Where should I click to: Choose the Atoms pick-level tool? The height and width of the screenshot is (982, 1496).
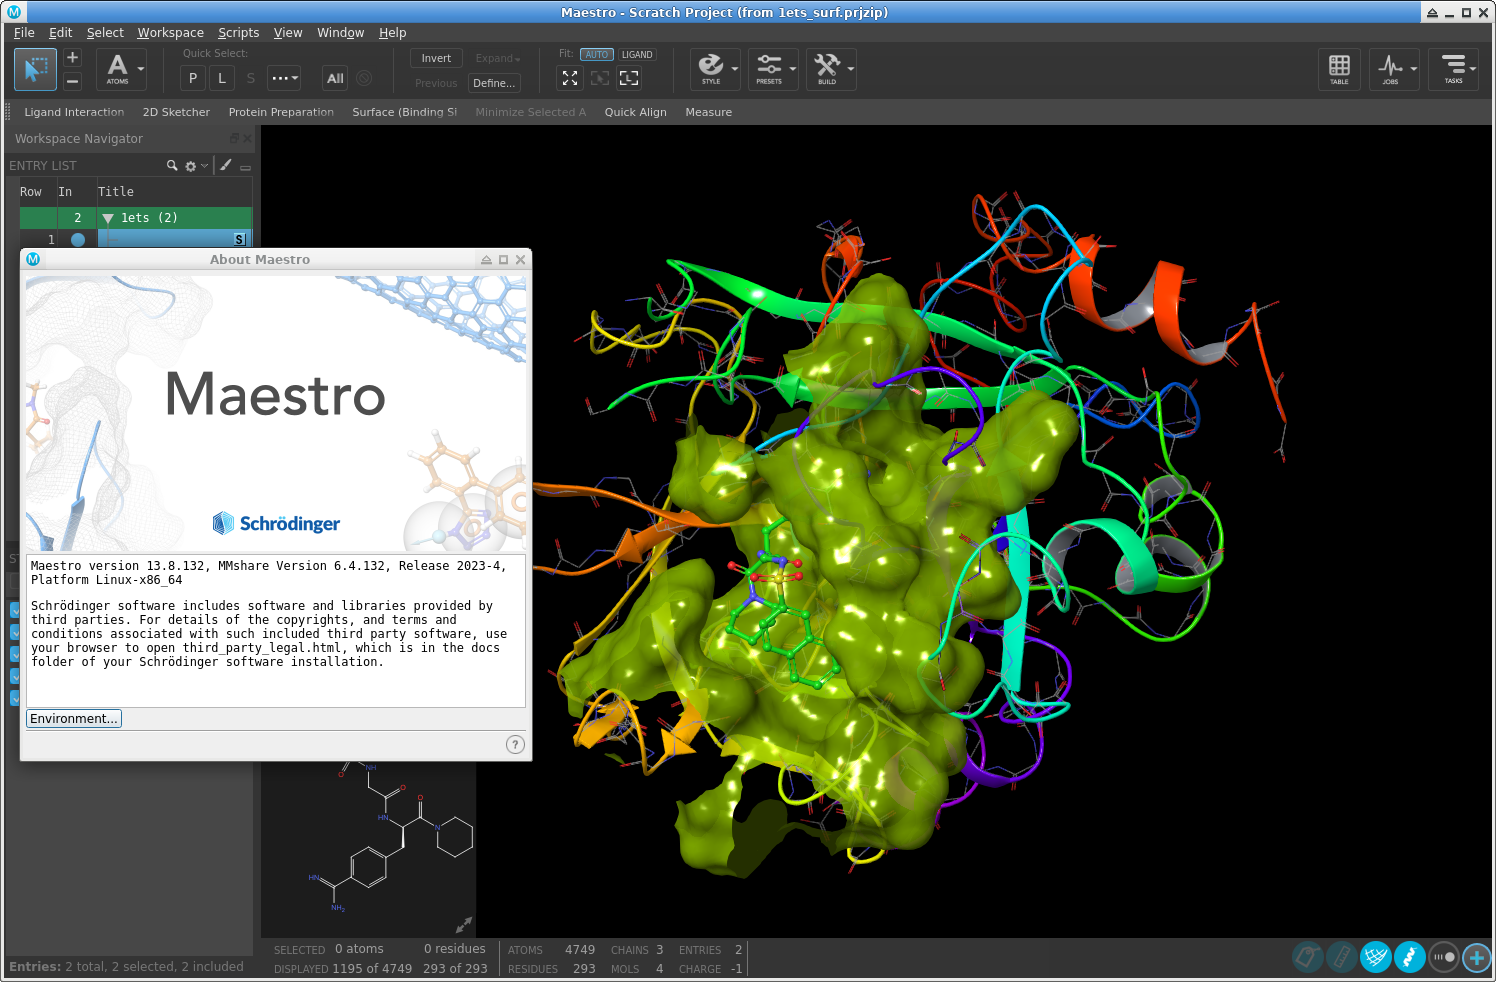click(x=117, y=69)
